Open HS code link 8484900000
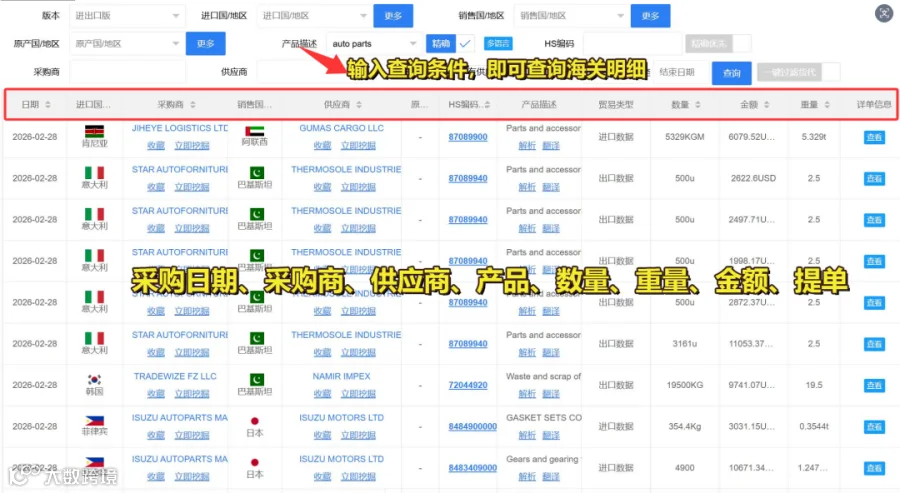The image size is (900, 493). (472, 426)
